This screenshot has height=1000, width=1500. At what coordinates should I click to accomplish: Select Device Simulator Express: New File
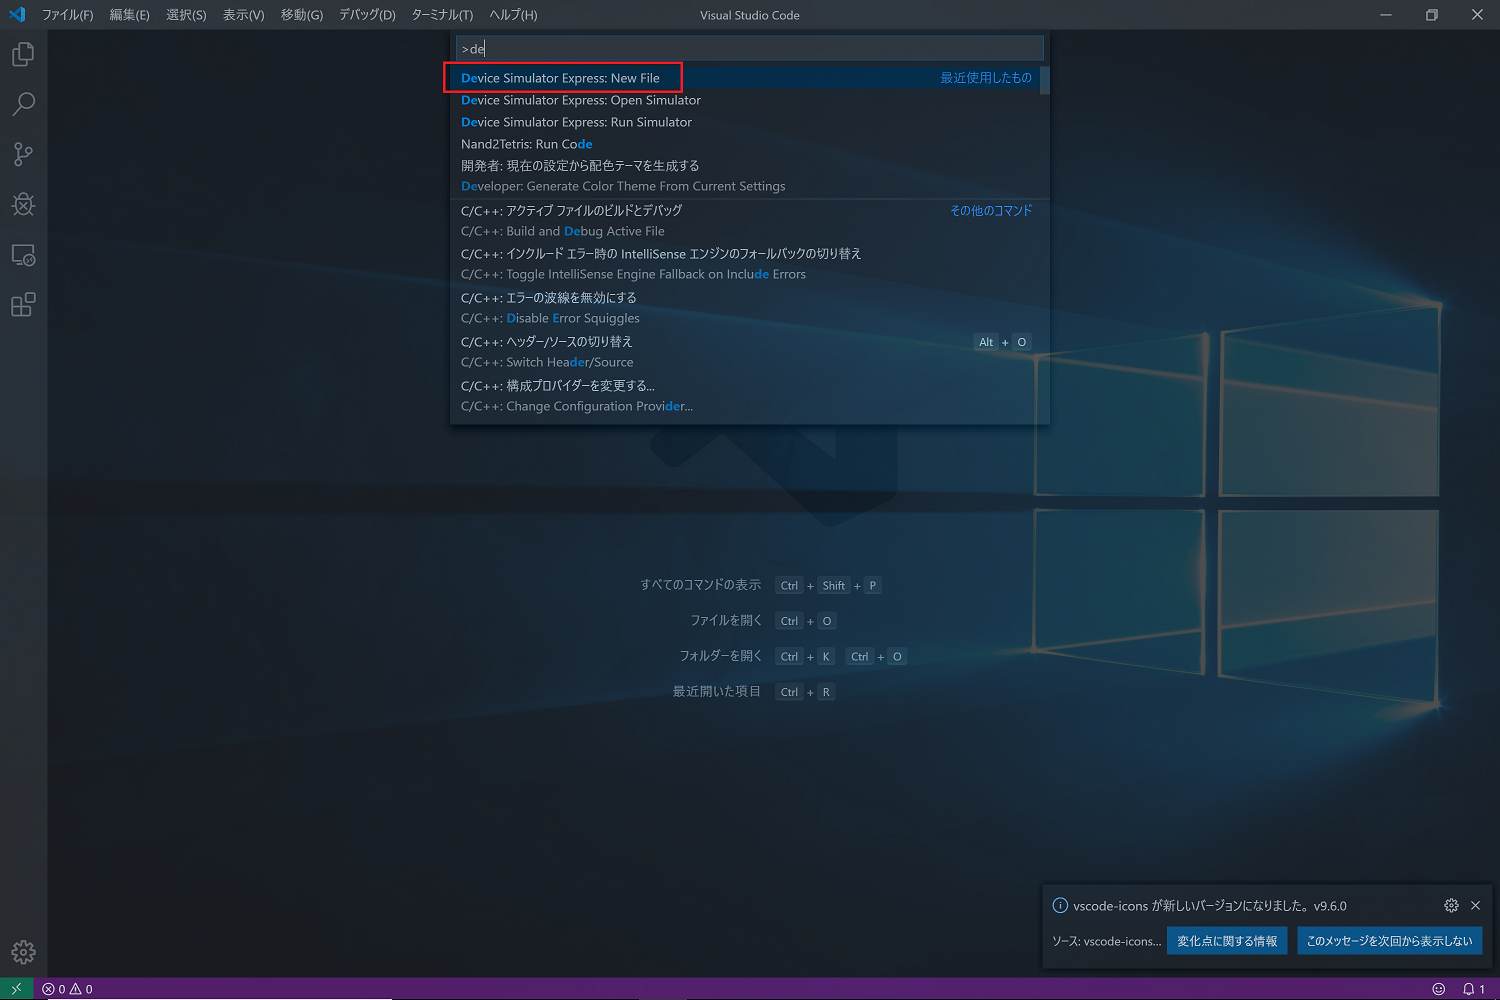pos(745,78)
